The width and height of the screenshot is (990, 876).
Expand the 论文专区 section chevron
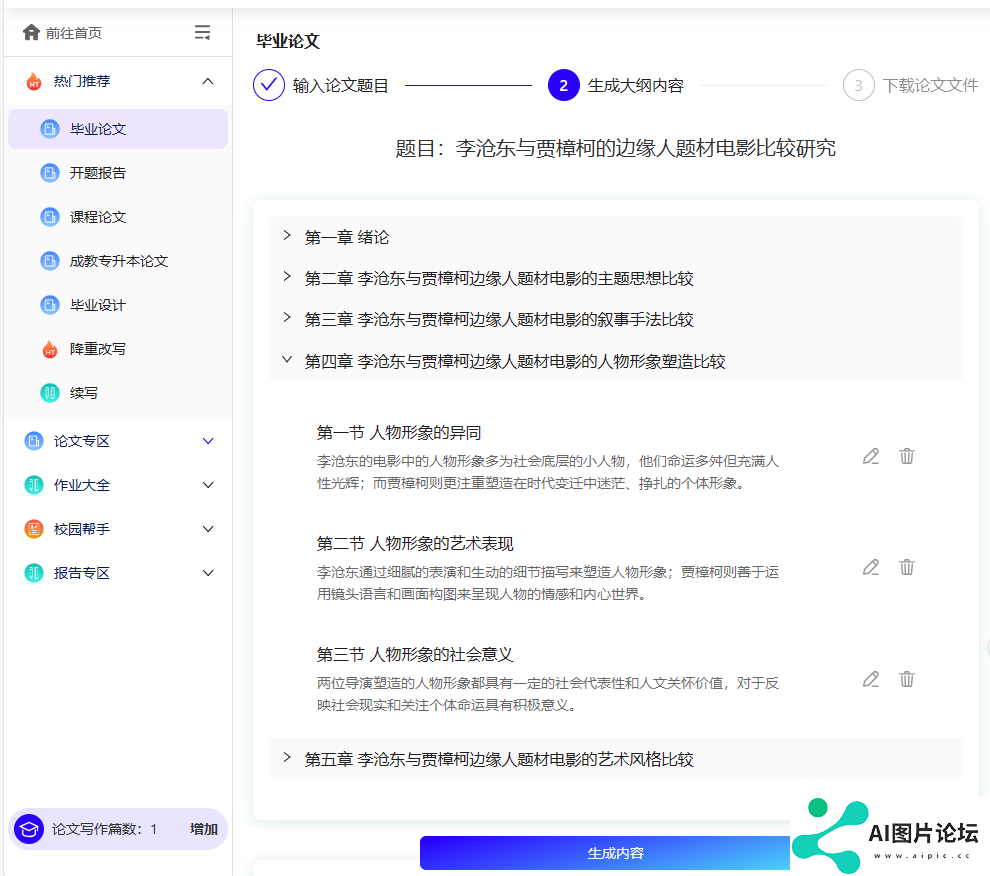point(208,441)
